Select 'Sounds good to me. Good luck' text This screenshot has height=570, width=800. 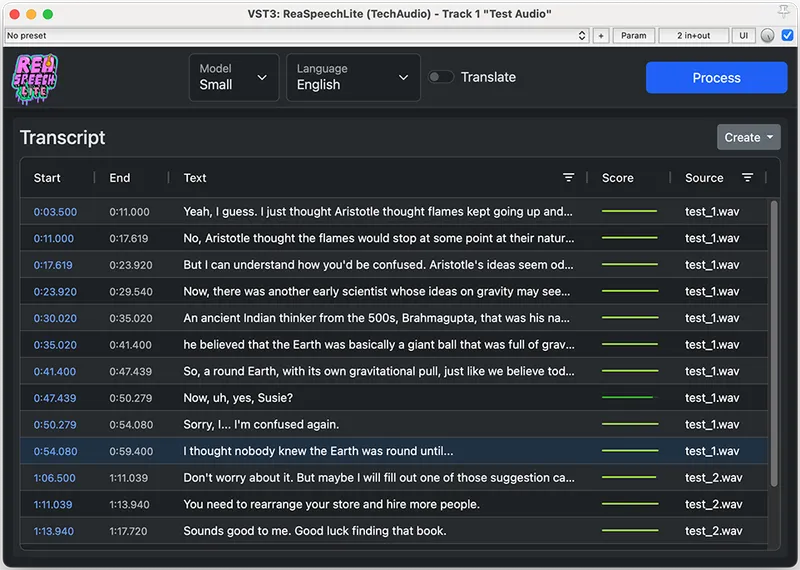coord(315,531)
